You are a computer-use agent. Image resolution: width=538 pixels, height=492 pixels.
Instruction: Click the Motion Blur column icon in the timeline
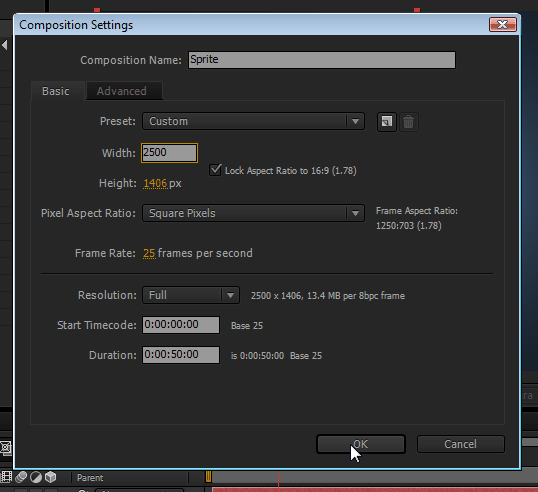21,477
